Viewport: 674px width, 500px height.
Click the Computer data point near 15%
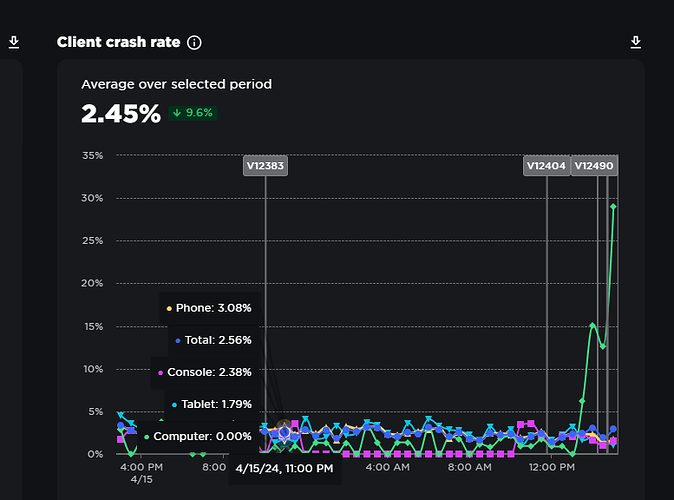593,325
